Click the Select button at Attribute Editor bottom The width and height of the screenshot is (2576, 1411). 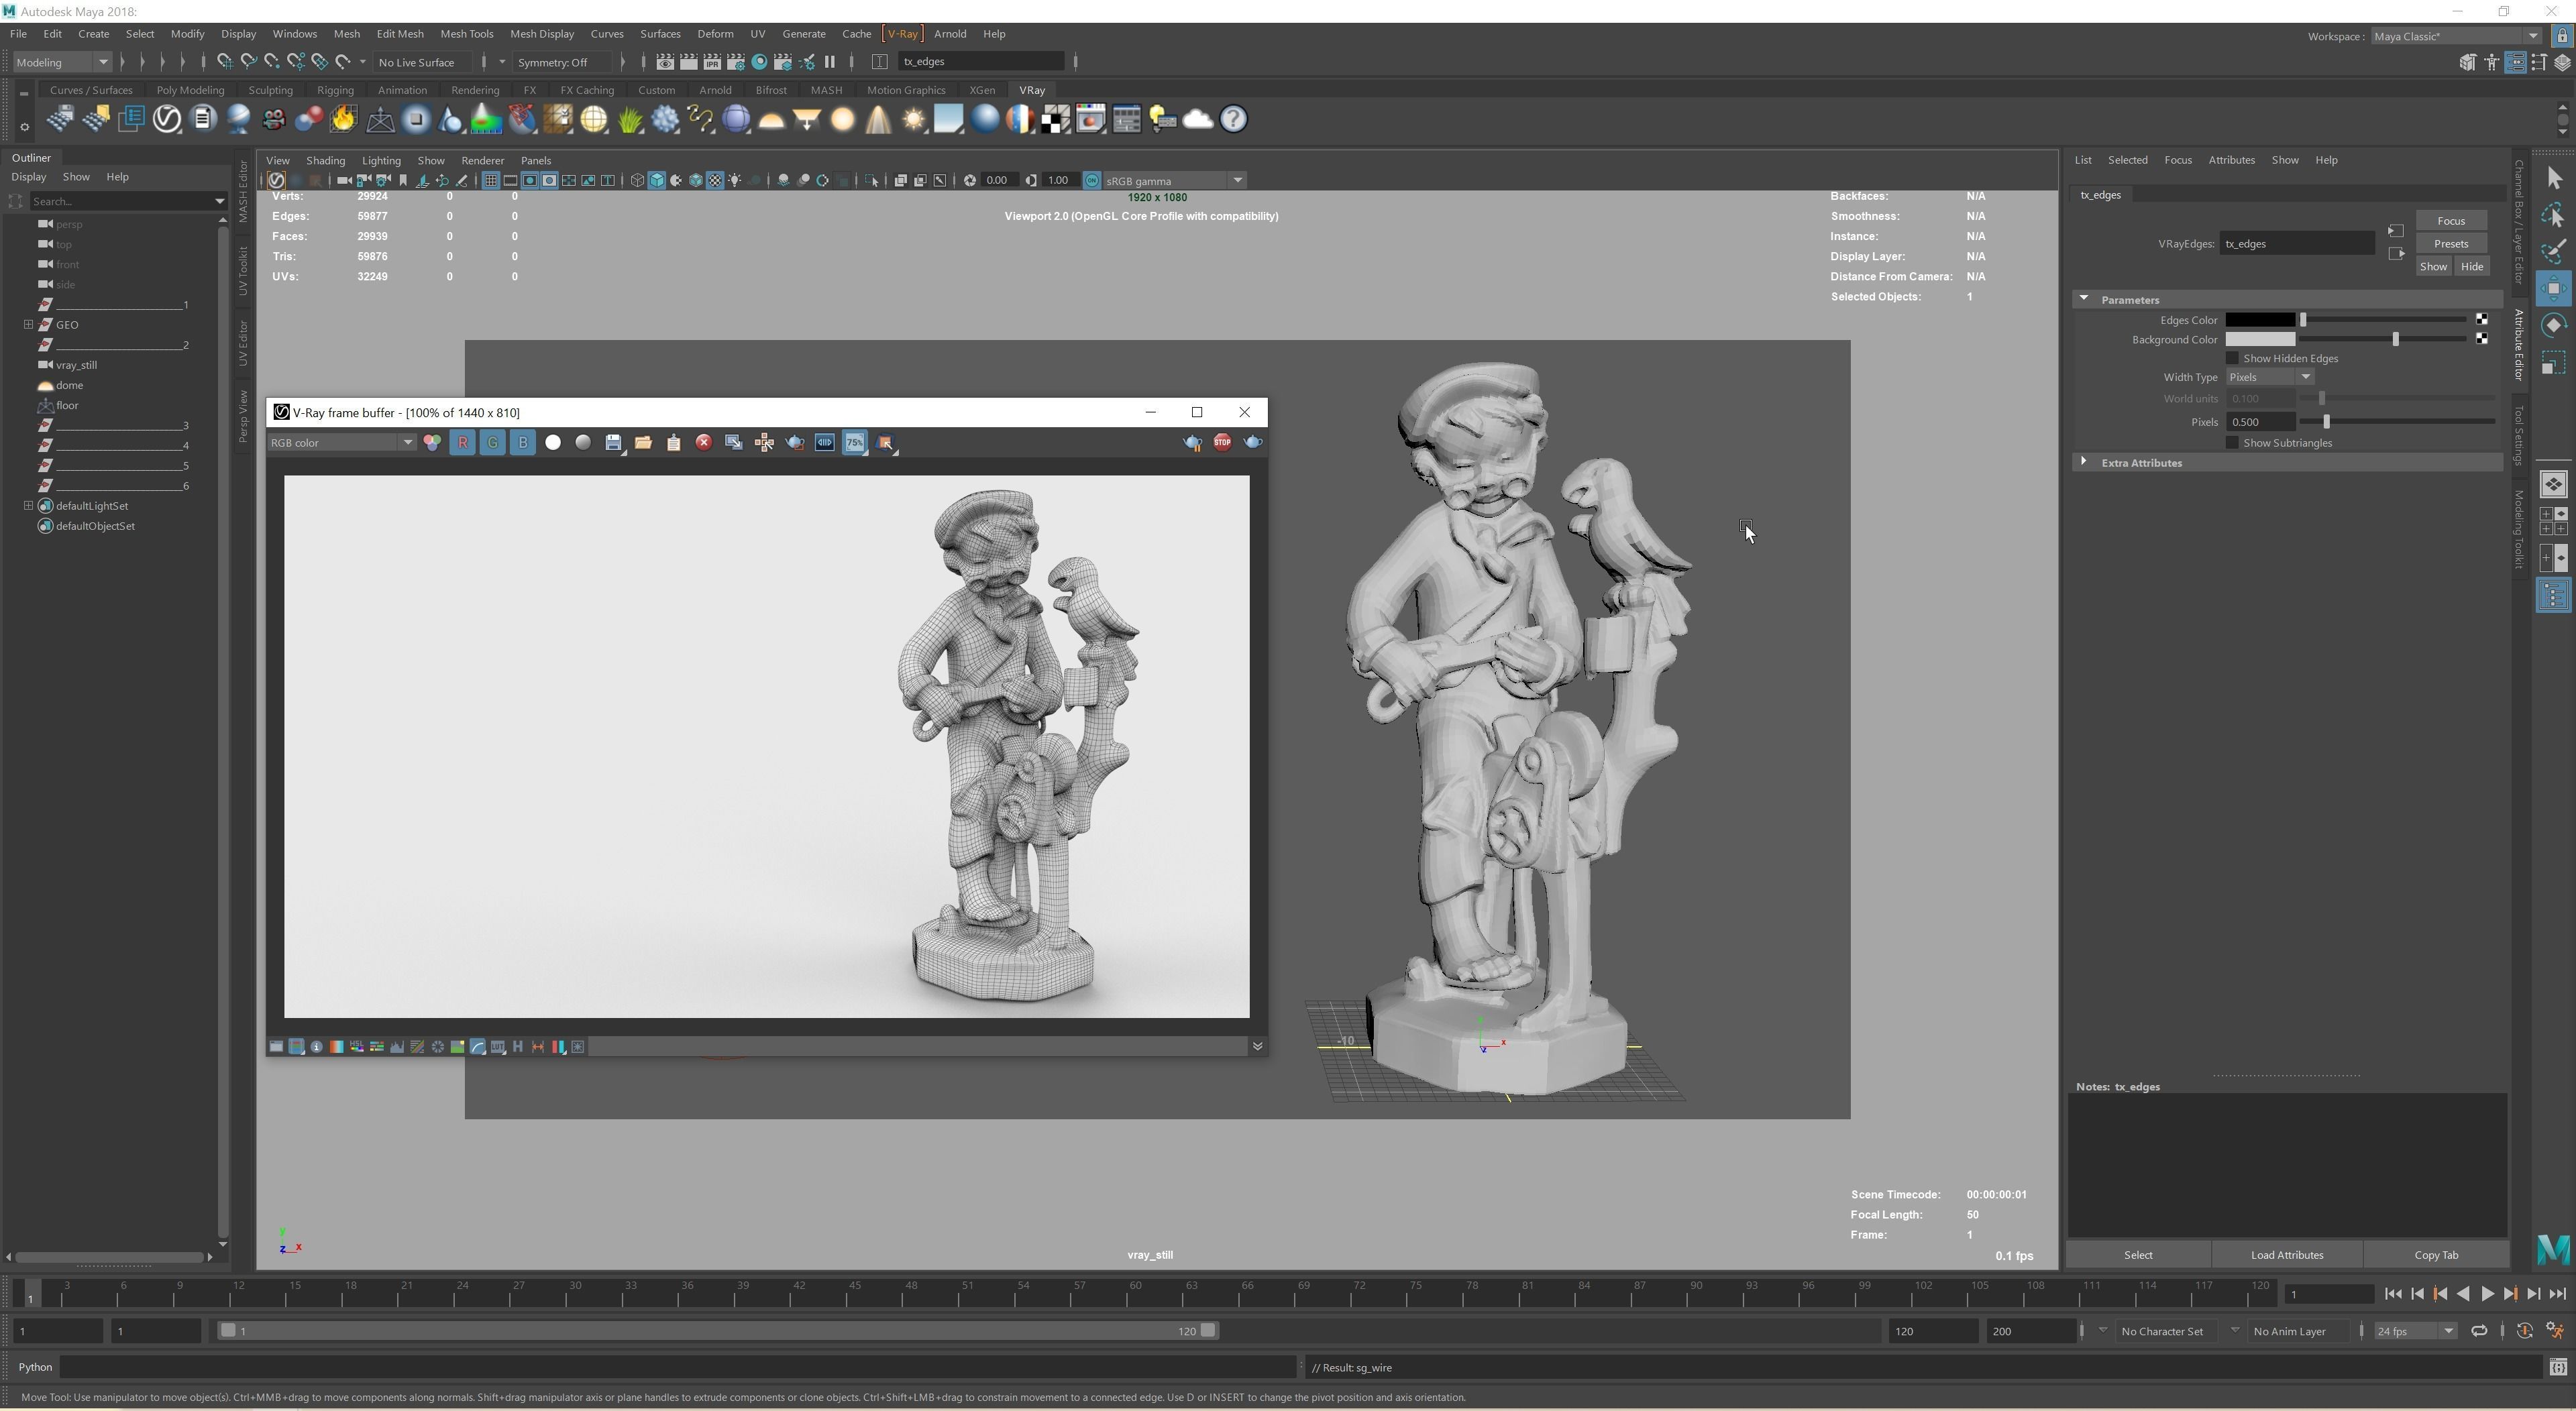click(2138, 1255)
